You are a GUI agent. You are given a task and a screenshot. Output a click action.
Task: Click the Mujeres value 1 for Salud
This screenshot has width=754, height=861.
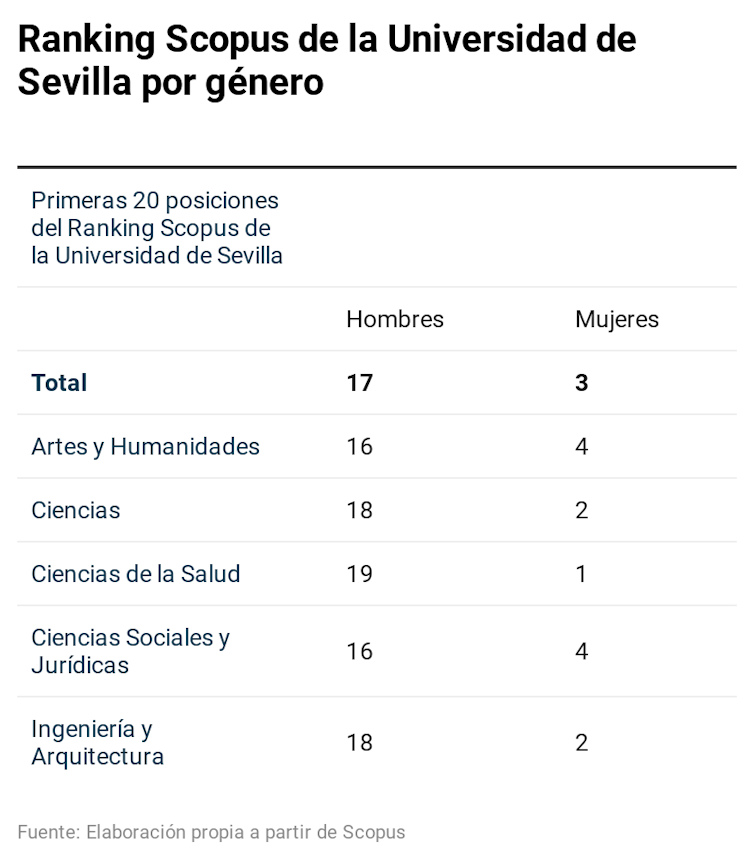[581, 574]
